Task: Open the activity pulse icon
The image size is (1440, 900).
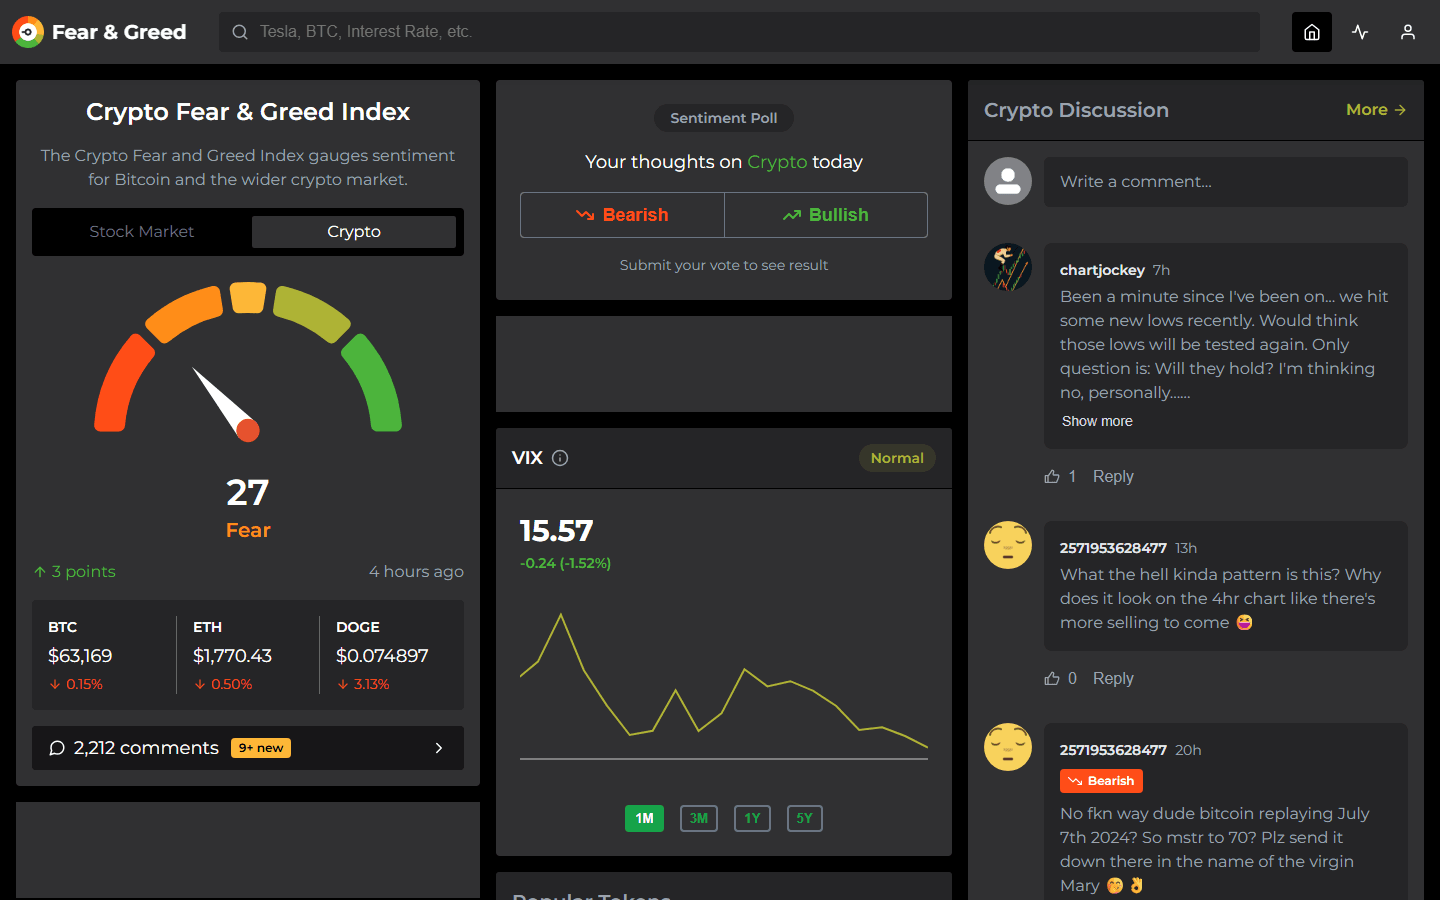Action: 1360,32
